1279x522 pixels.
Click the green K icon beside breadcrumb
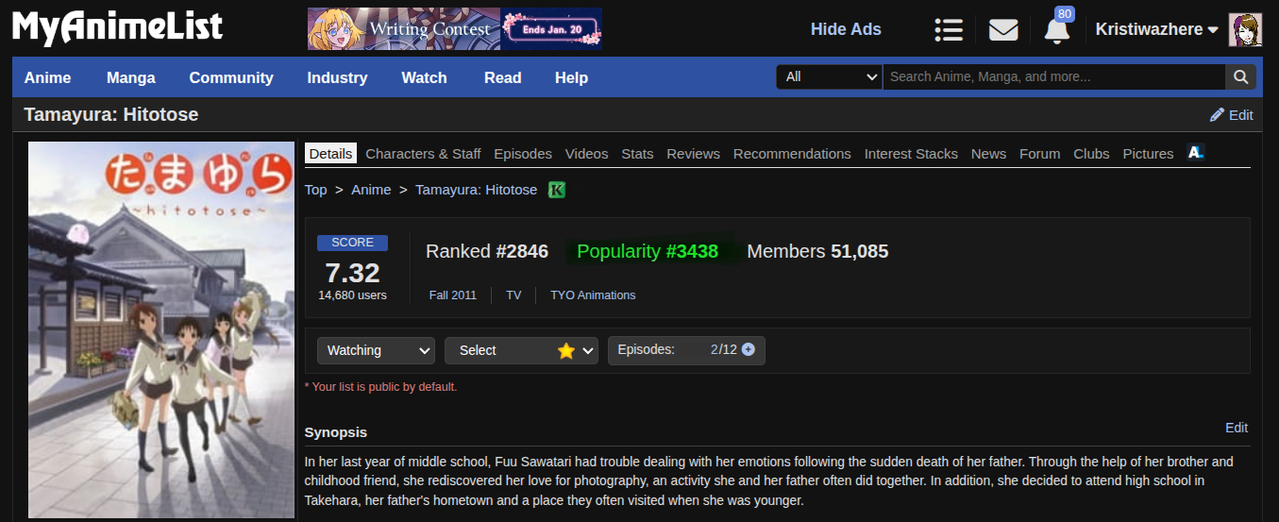tap(557, 190)
